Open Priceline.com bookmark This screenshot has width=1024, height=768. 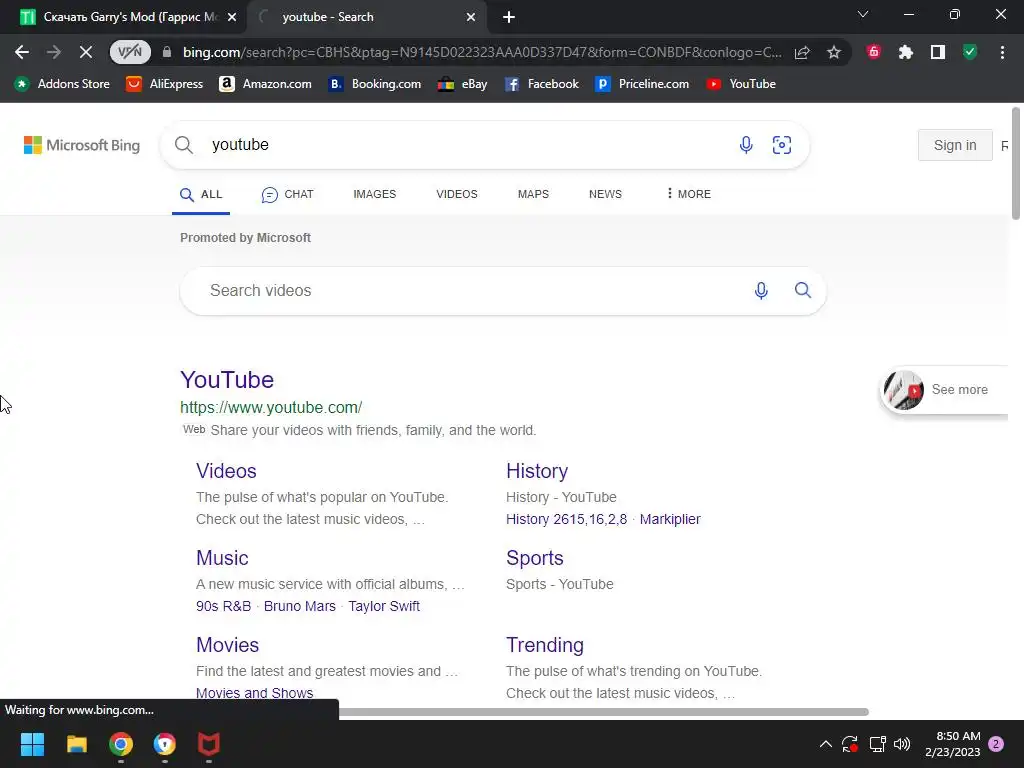click(642, 84)
